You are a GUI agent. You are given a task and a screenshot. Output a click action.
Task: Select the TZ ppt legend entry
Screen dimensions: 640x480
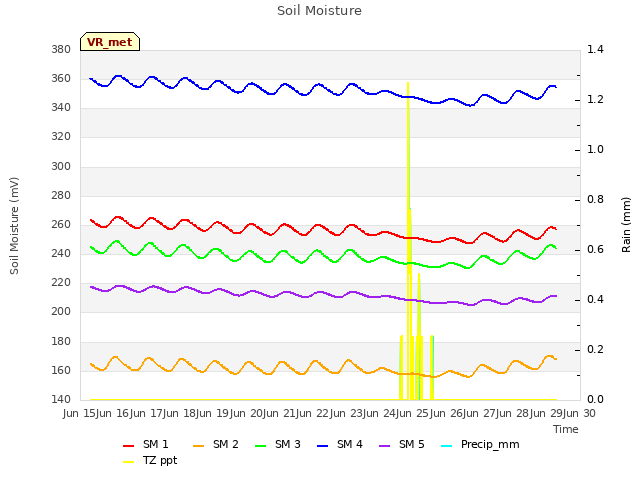[x=150, y=461]
